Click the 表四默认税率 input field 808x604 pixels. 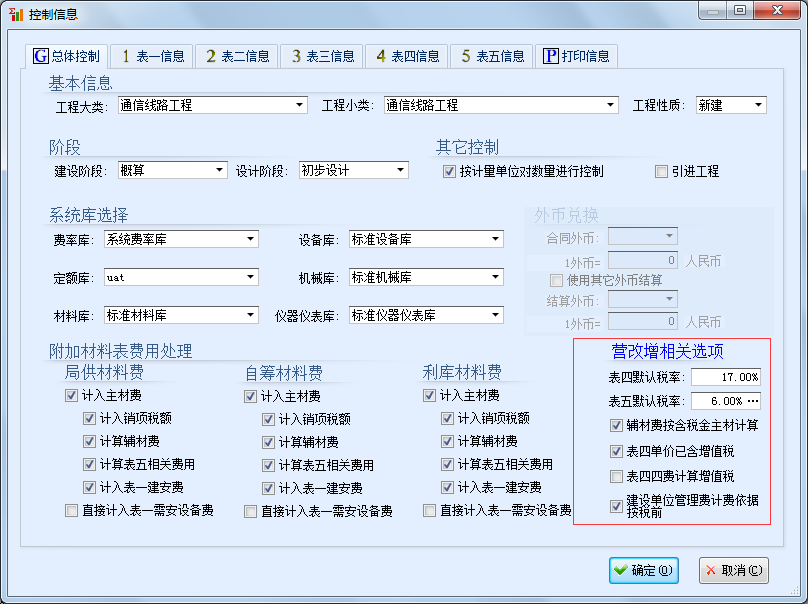tap(725, 377)
